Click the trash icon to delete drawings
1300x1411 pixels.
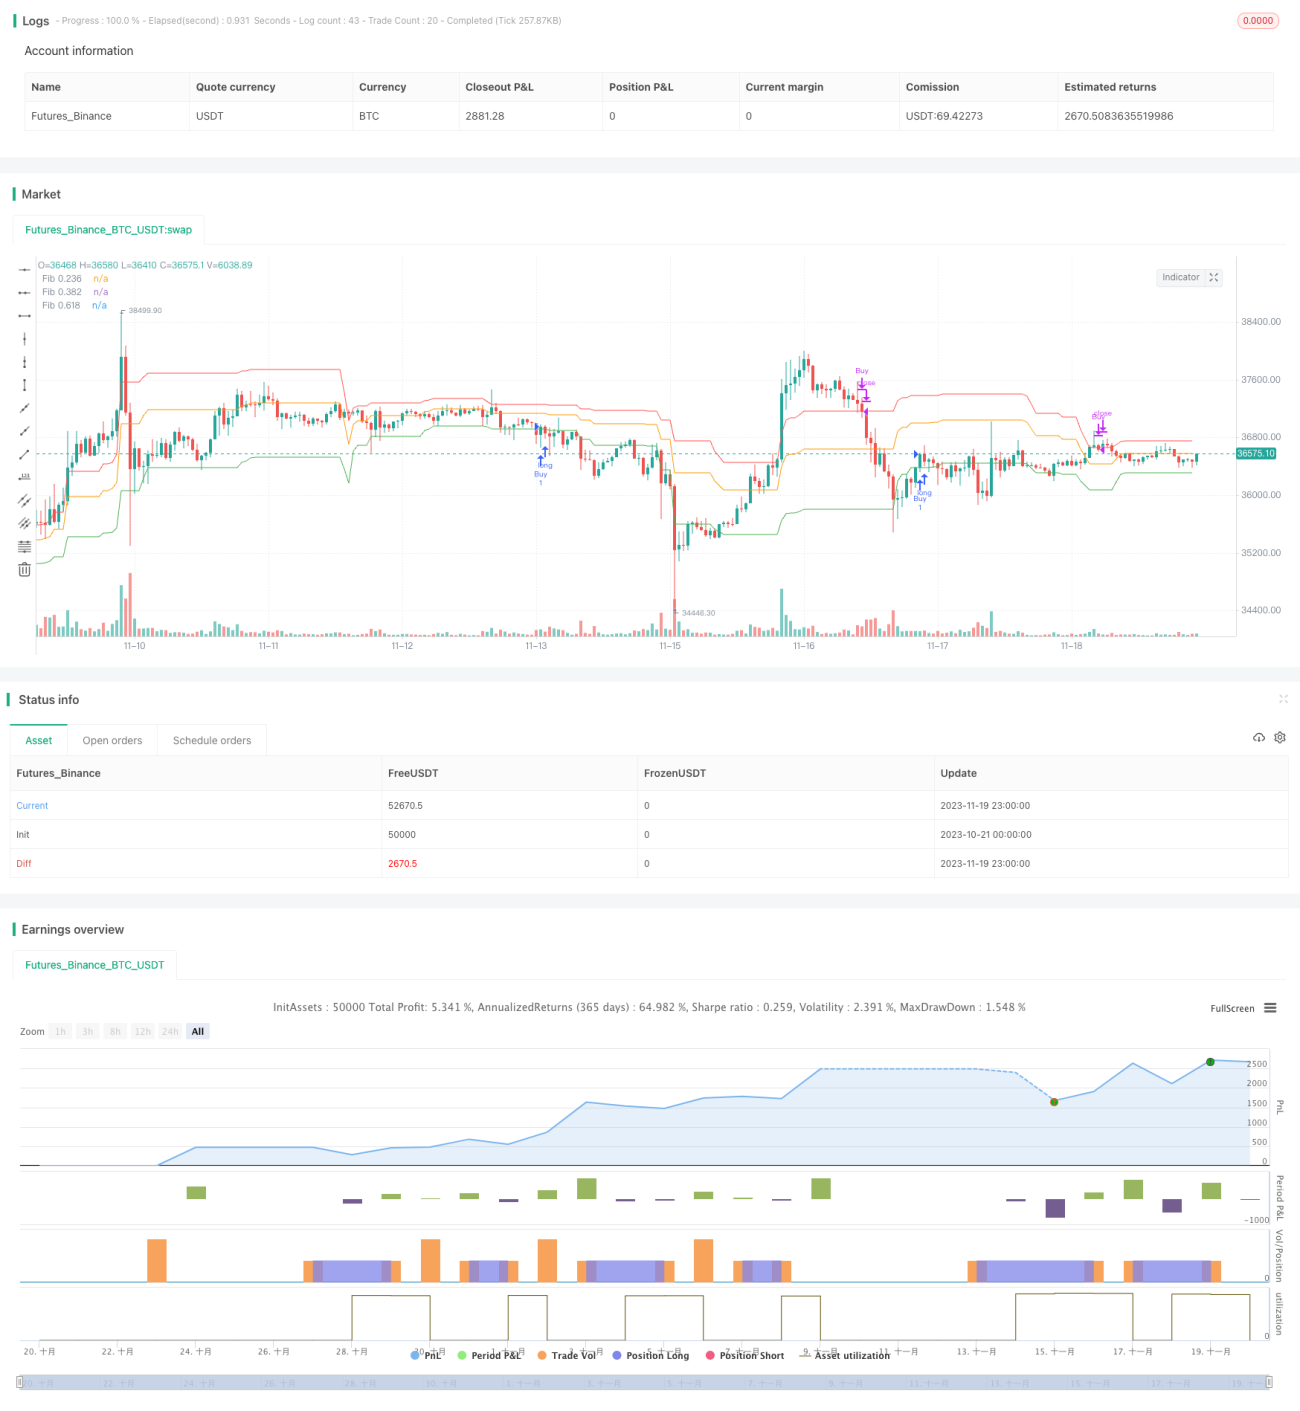click(24, 569)
